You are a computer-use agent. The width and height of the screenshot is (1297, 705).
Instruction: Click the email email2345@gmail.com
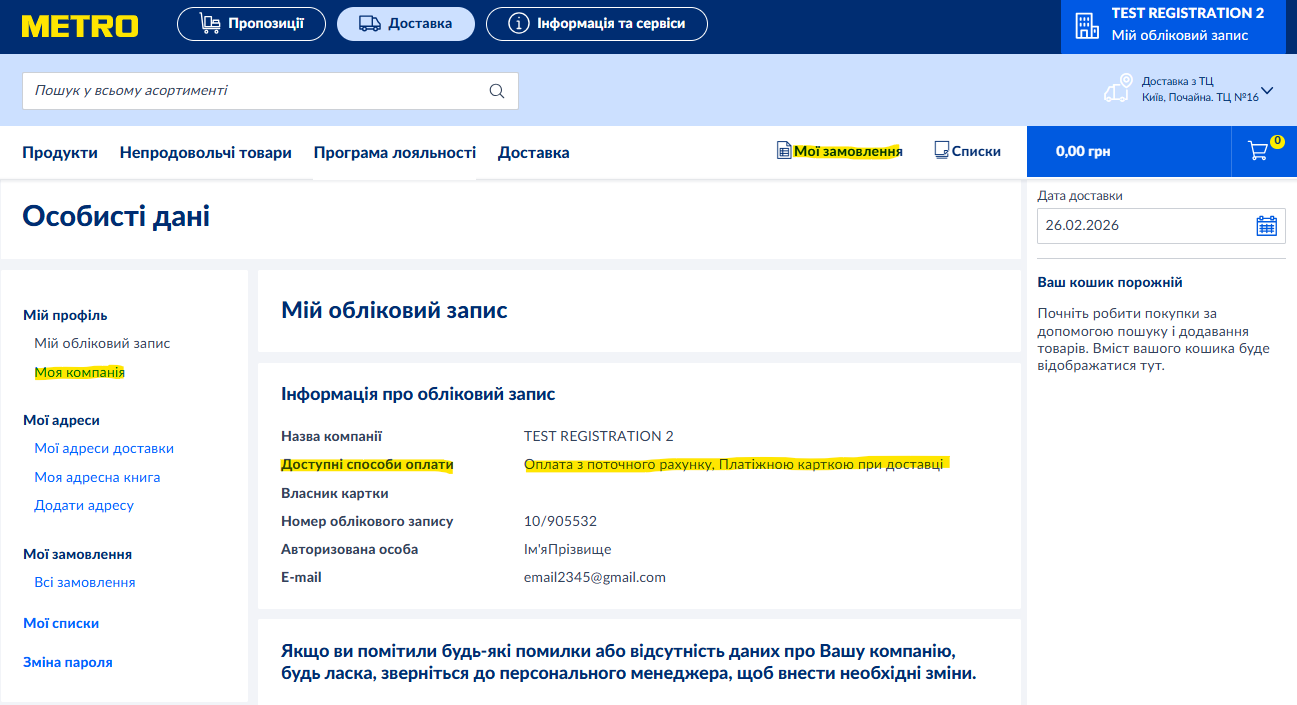coord(595,577)
